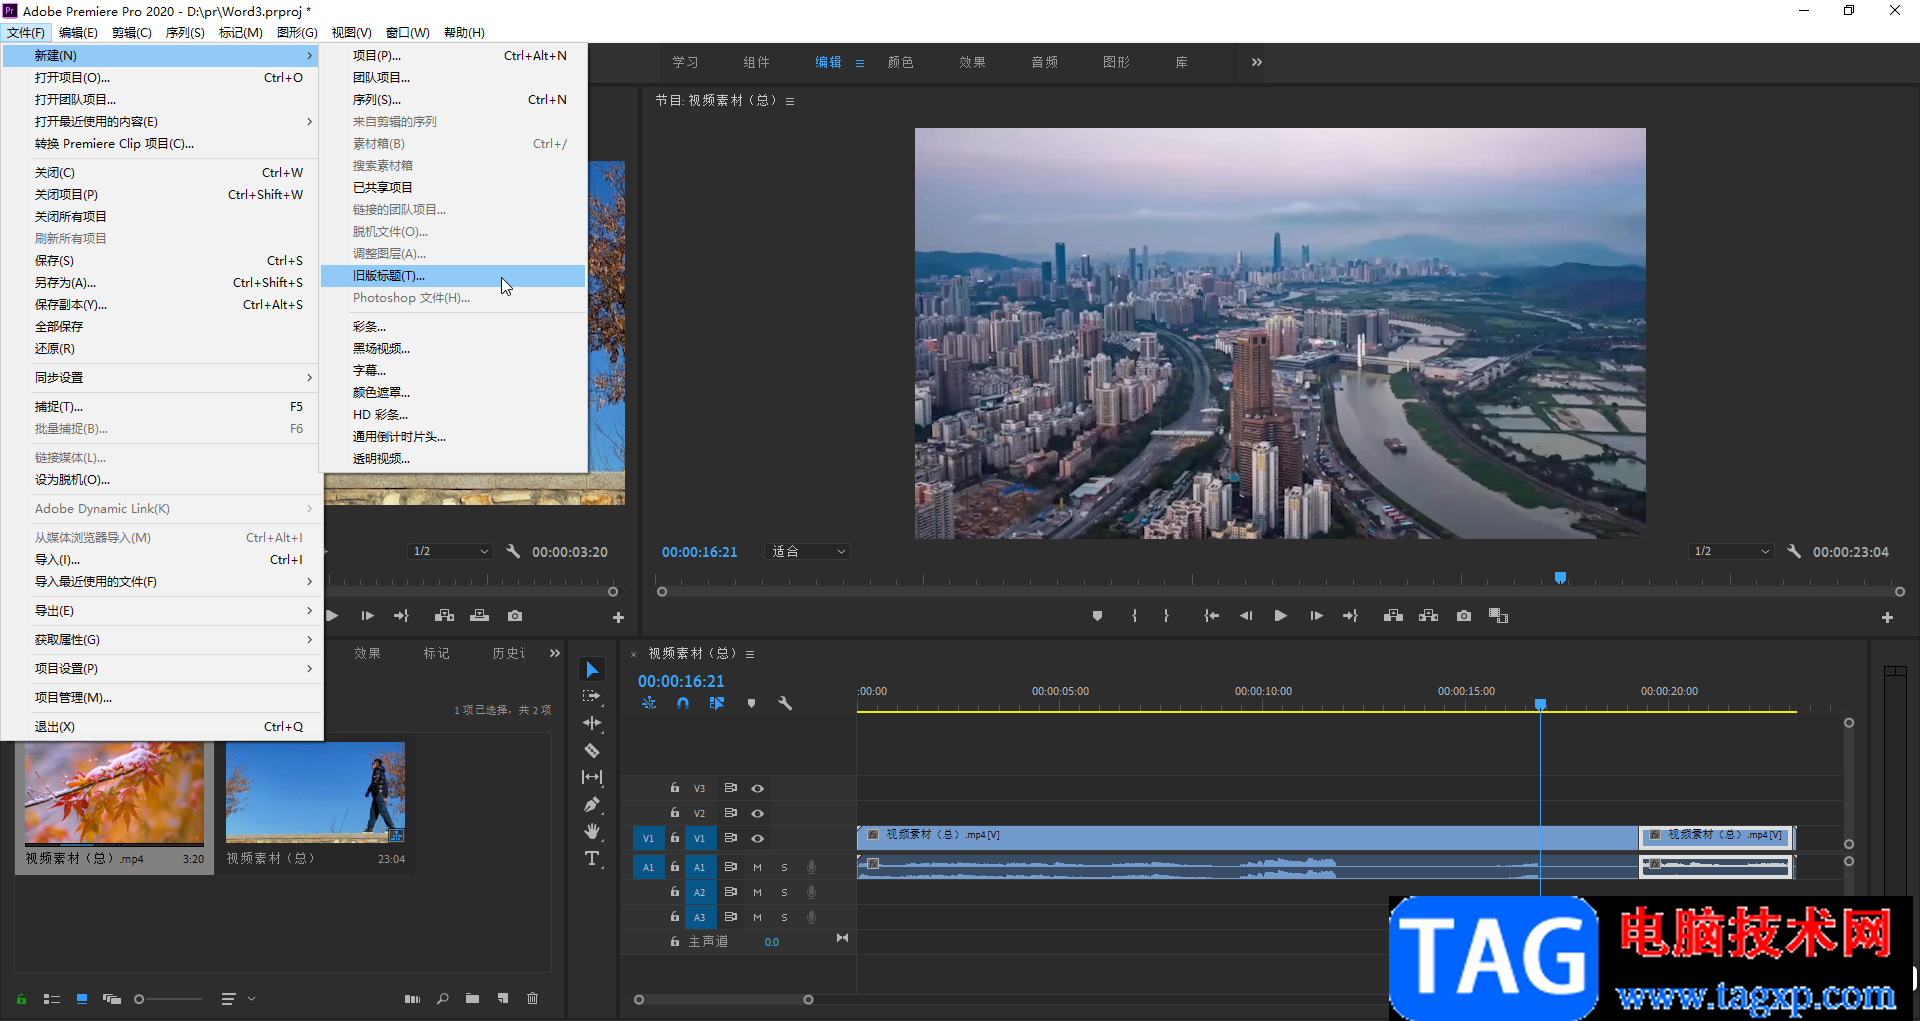
Task: Play the Program monitor sequence
Action: (1280, 616)
